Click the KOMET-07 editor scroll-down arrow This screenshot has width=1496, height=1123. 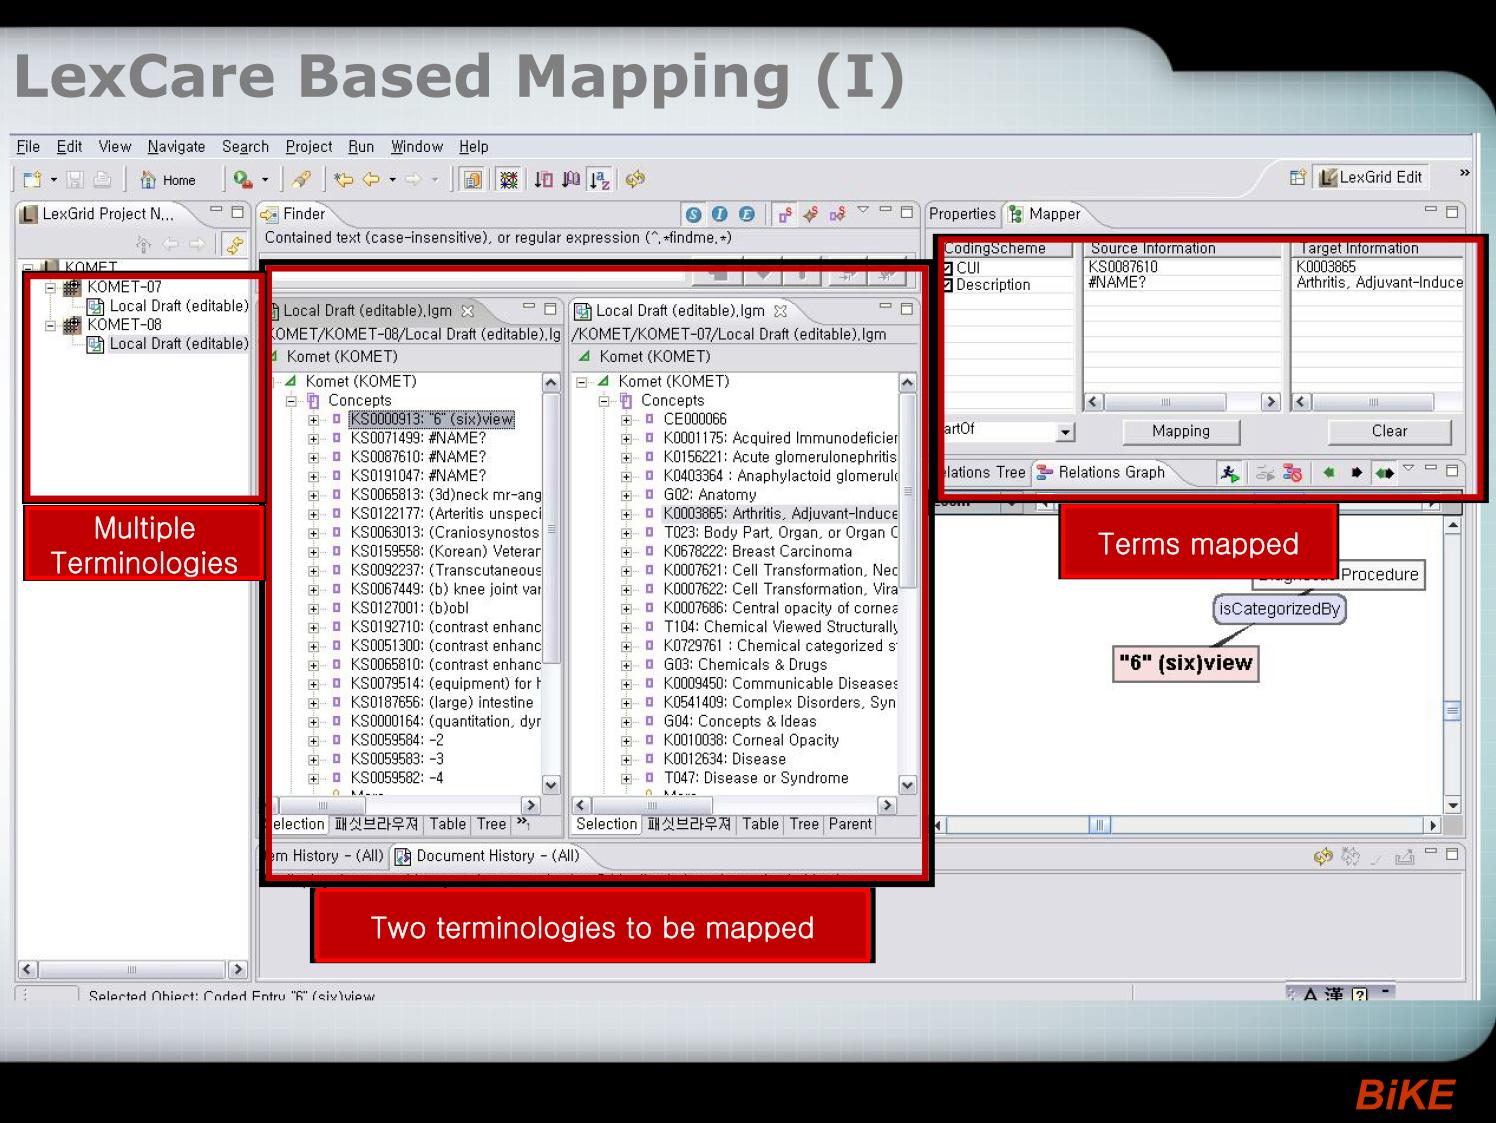[907, 786]
